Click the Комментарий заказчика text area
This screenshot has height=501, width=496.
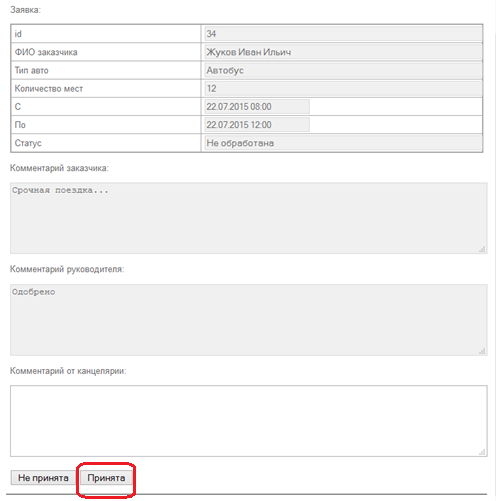(x=249, y=218)
